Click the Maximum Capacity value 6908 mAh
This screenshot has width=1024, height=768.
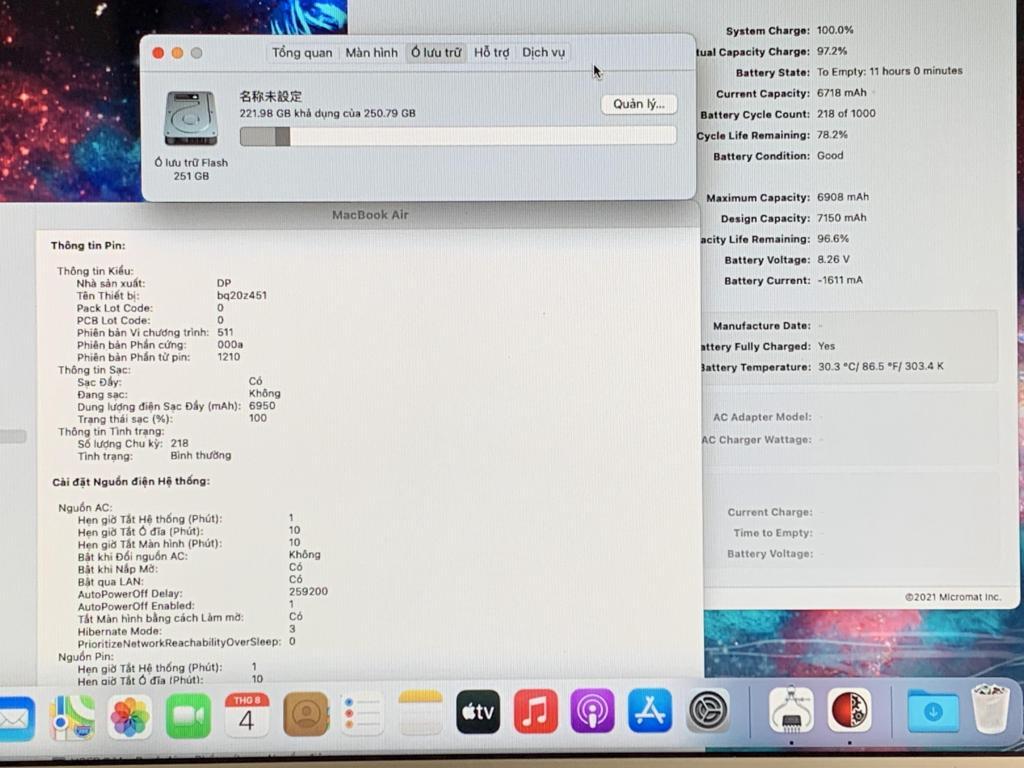tap(842, 197)
